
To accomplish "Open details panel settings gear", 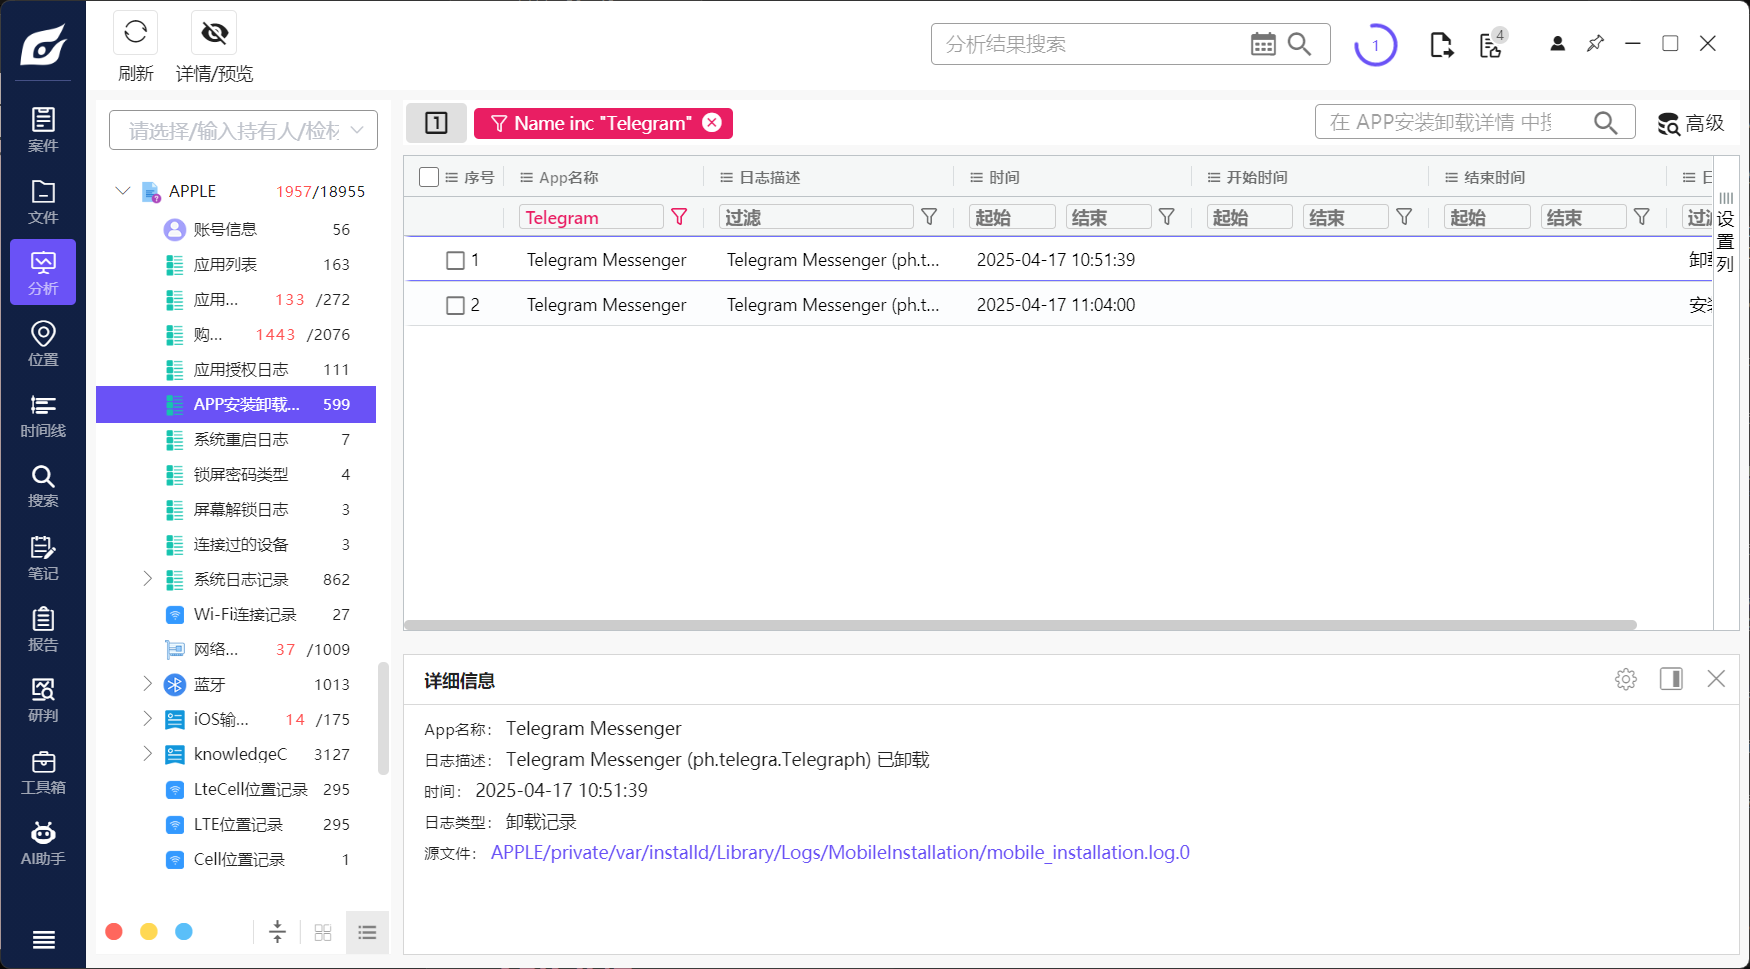I will coord(1626,679).
